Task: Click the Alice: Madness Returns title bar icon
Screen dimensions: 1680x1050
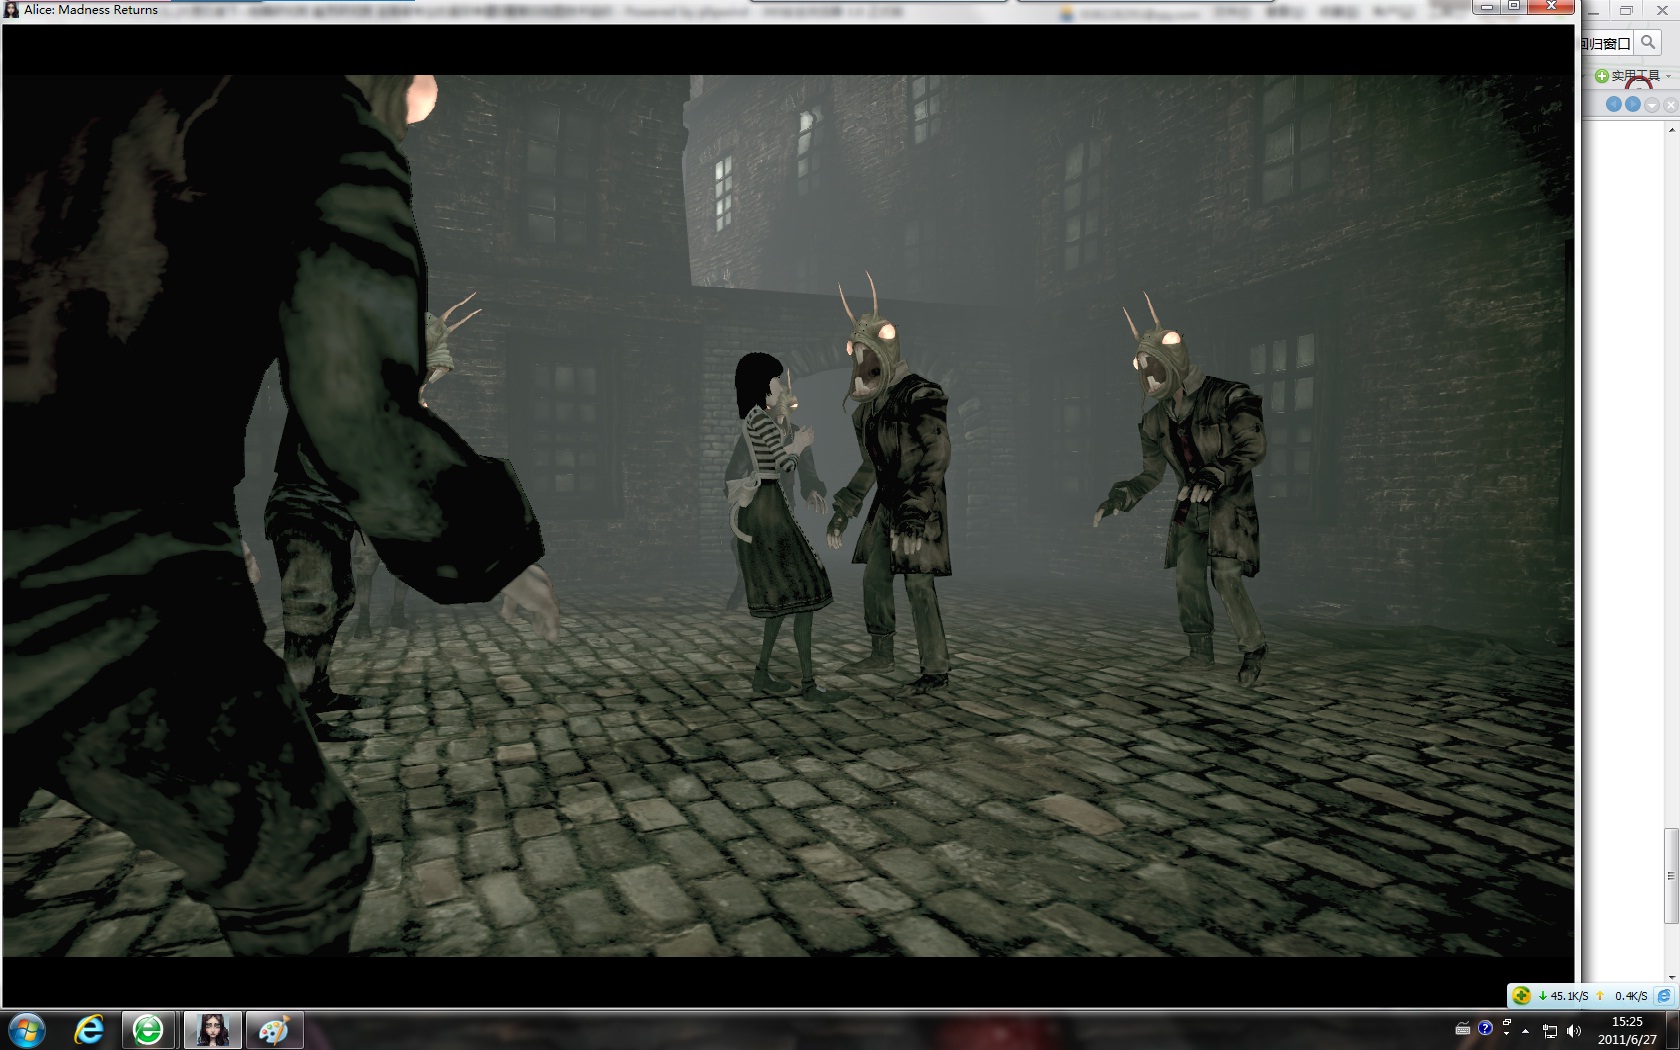Action: coord(11,10)
